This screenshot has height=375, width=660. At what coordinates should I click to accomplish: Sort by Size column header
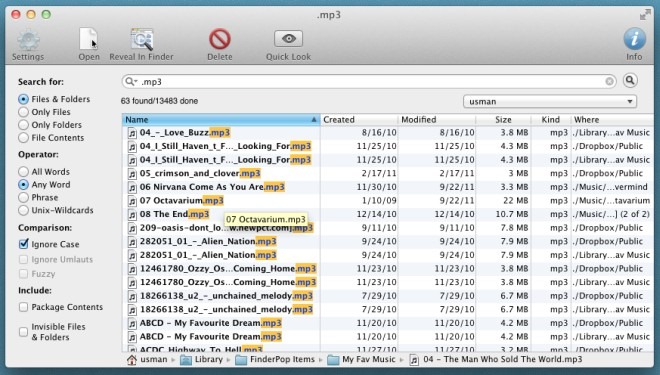[503, 120]
